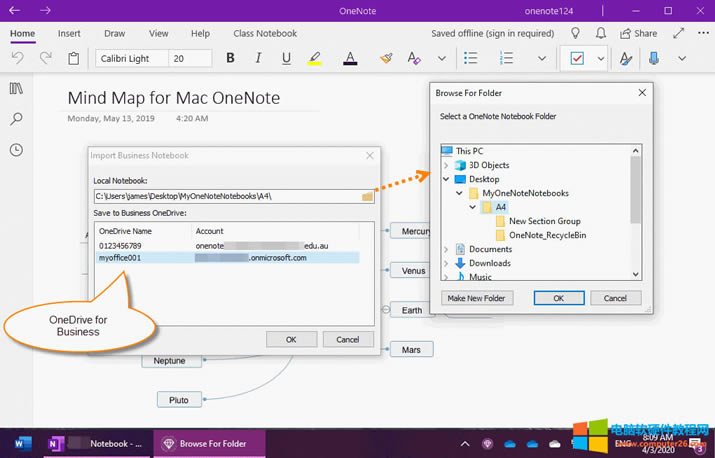Collapse the Desktop tree node
Image resolution: width=715 pixels, height=458 pixels.
(x=446, y=180)
